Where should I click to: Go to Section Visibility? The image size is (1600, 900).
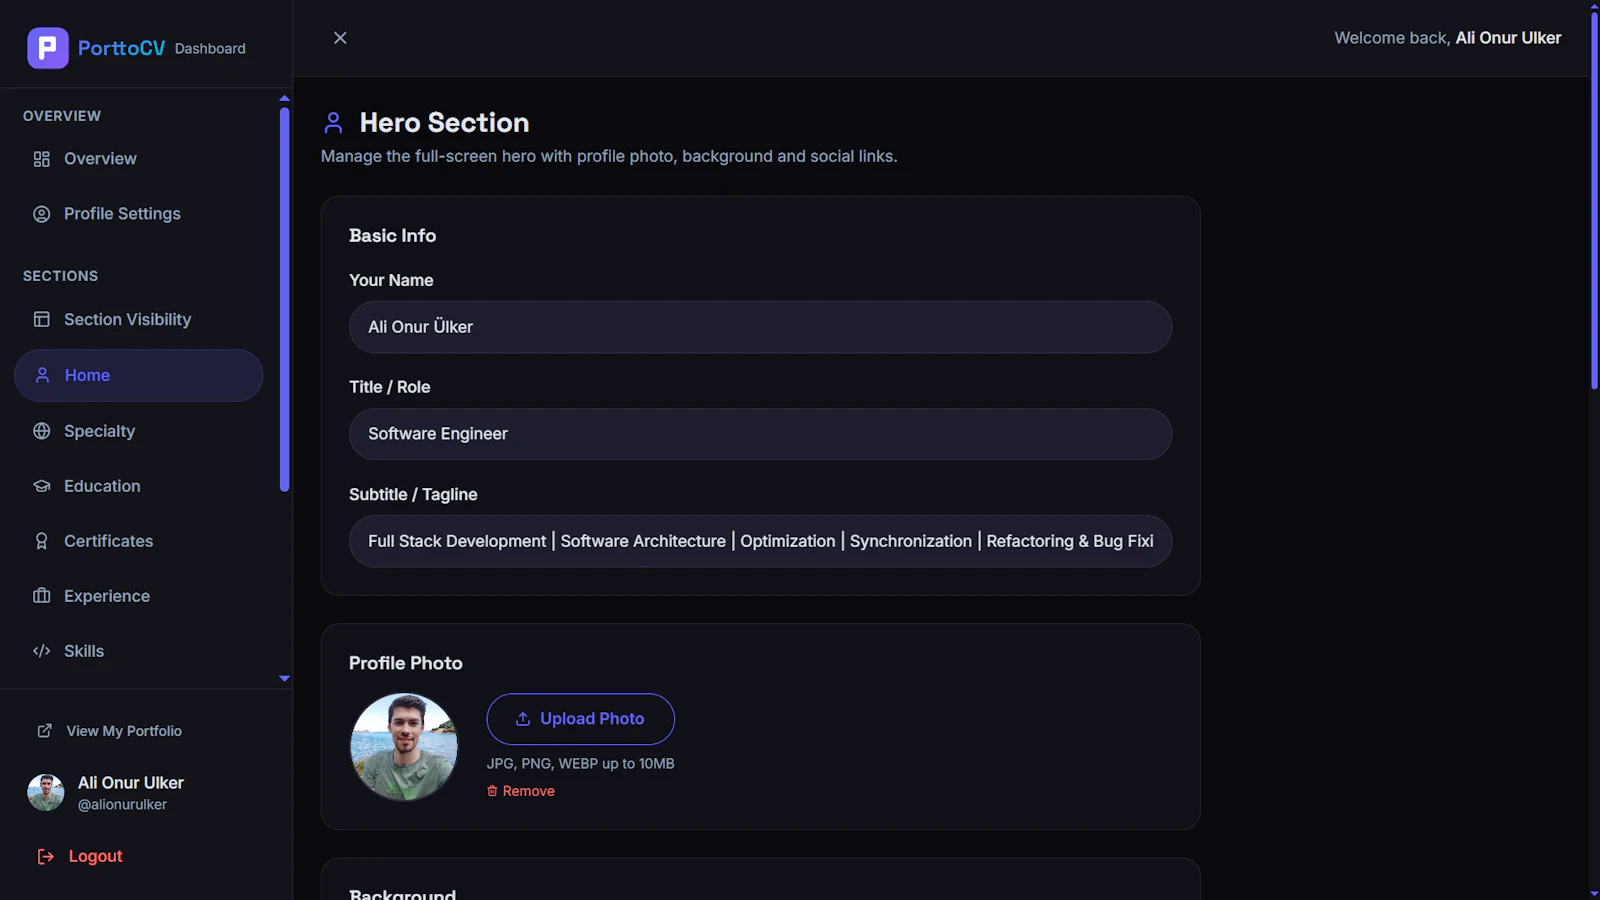pos(139,320)
